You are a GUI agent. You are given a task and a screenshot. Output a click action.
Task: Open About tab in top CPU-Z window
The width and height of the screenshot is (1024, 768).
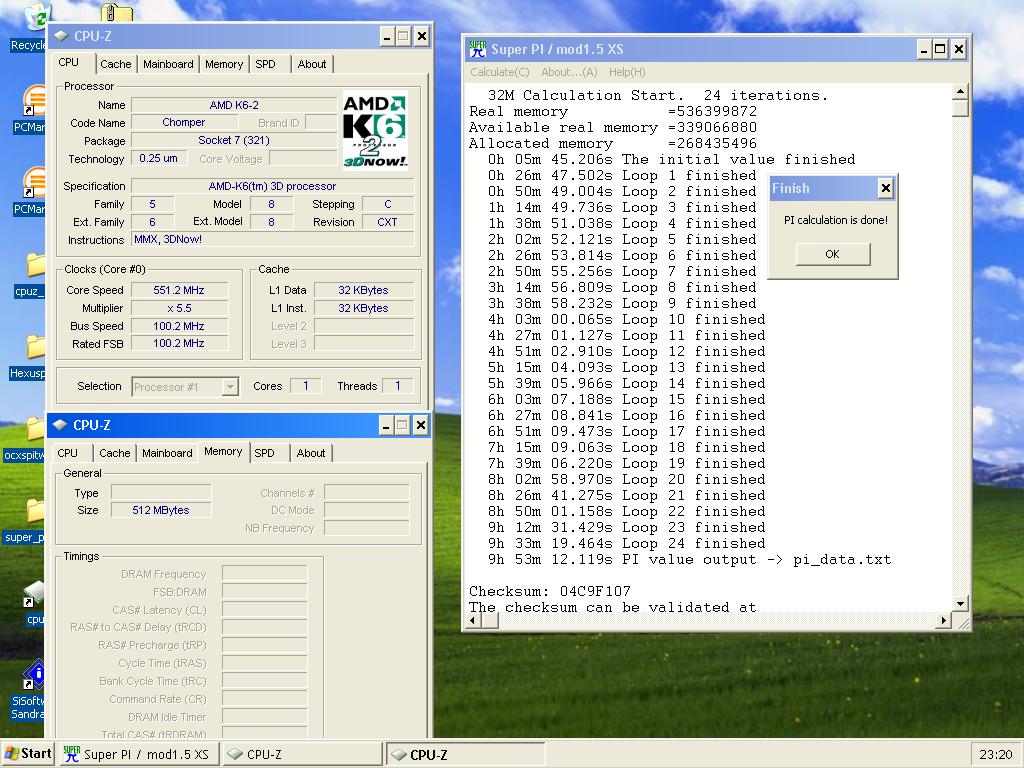(312, 64)
